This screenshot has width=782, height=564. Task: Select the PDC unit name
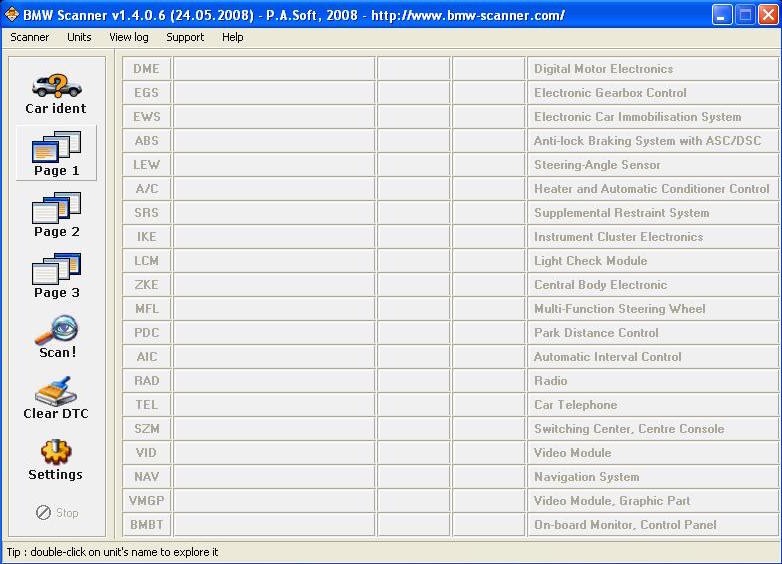pos(147,333)
